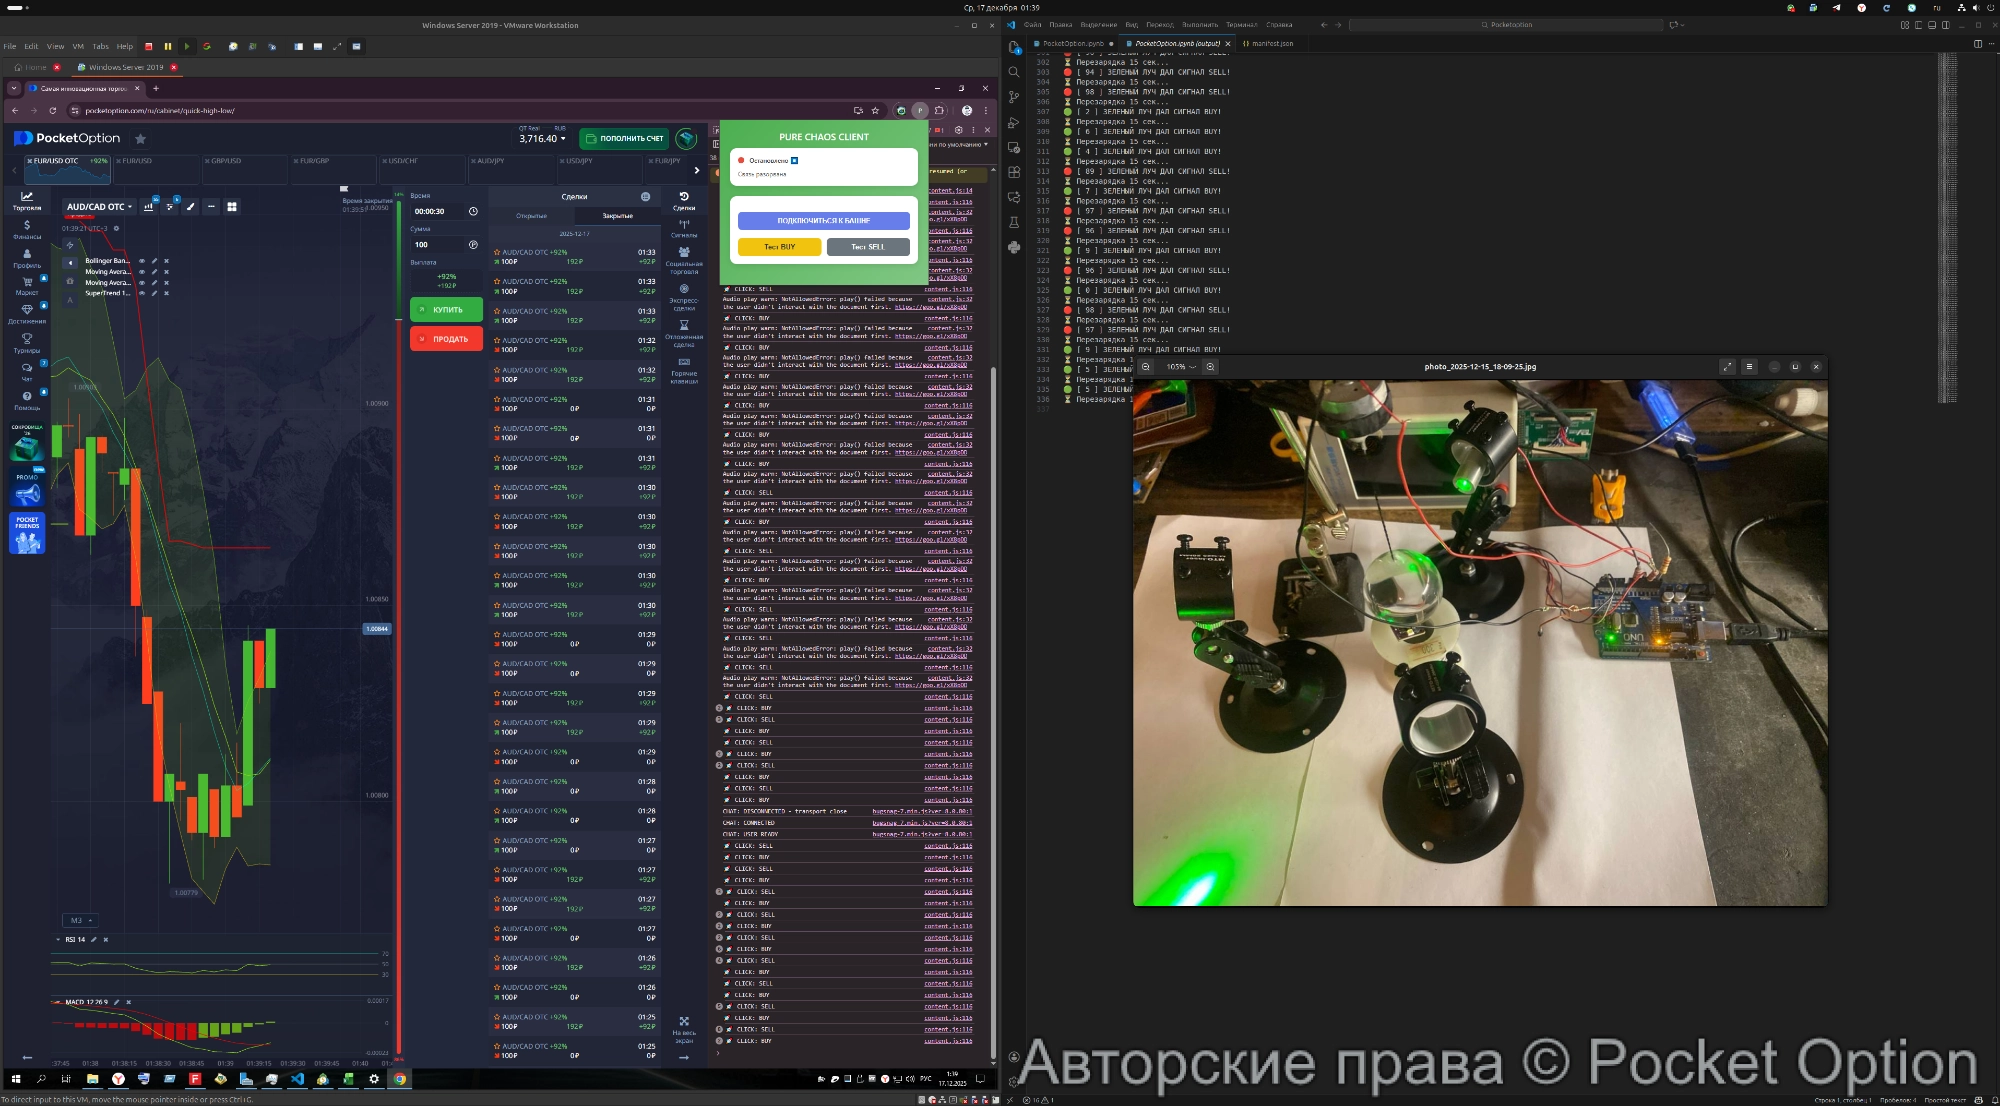The image size is (2000, 1106).
Task: Open the AUD/CAD OTC pair dropdown
Action: [99, 207]
